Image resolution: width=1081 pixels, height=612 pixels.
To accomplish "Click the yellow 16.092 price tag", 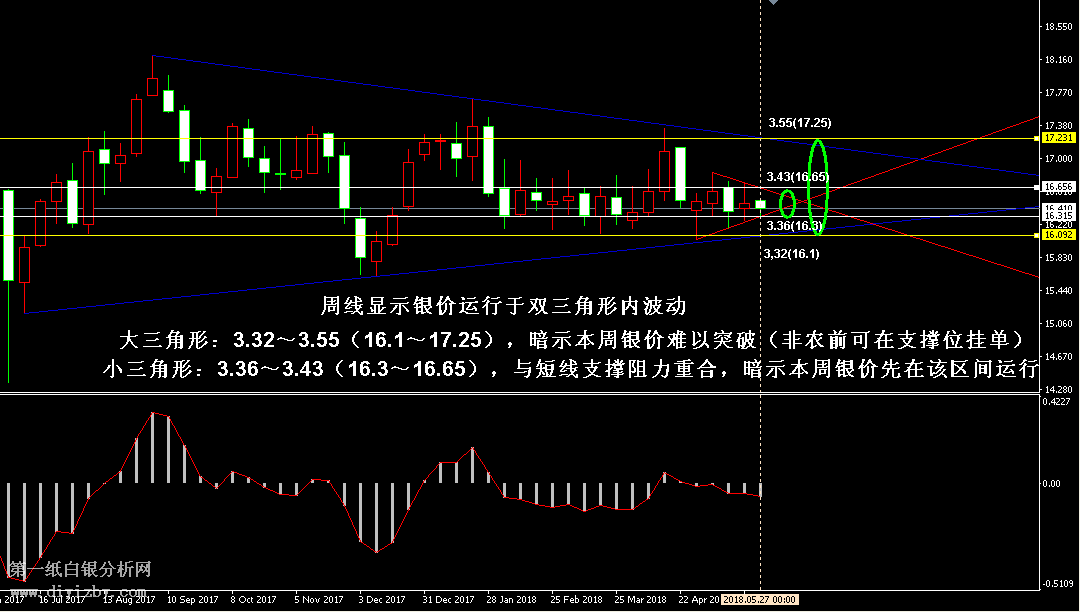I will tap(1058, 235).
